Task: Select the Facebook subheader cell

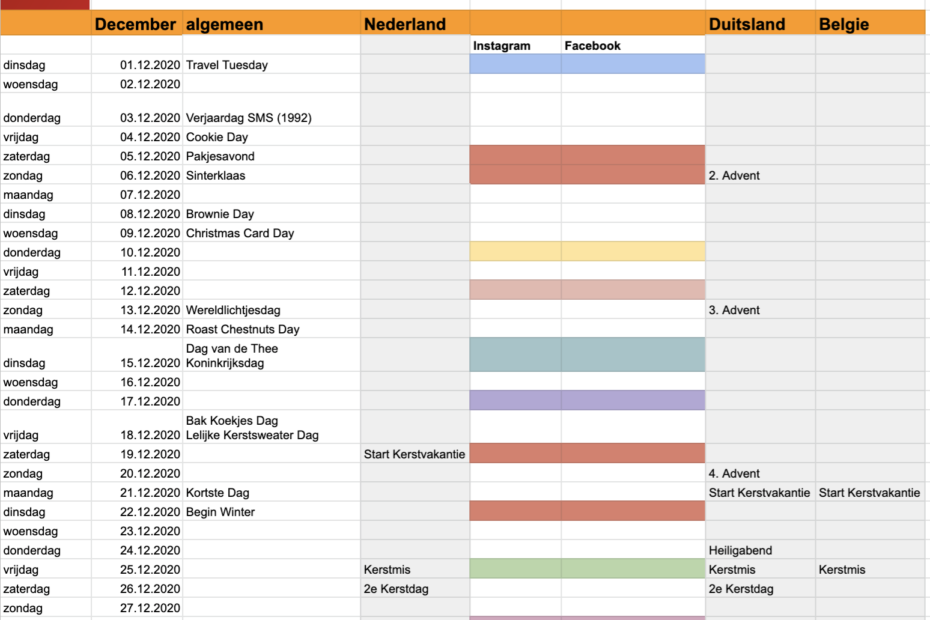Action: (633, 46)
